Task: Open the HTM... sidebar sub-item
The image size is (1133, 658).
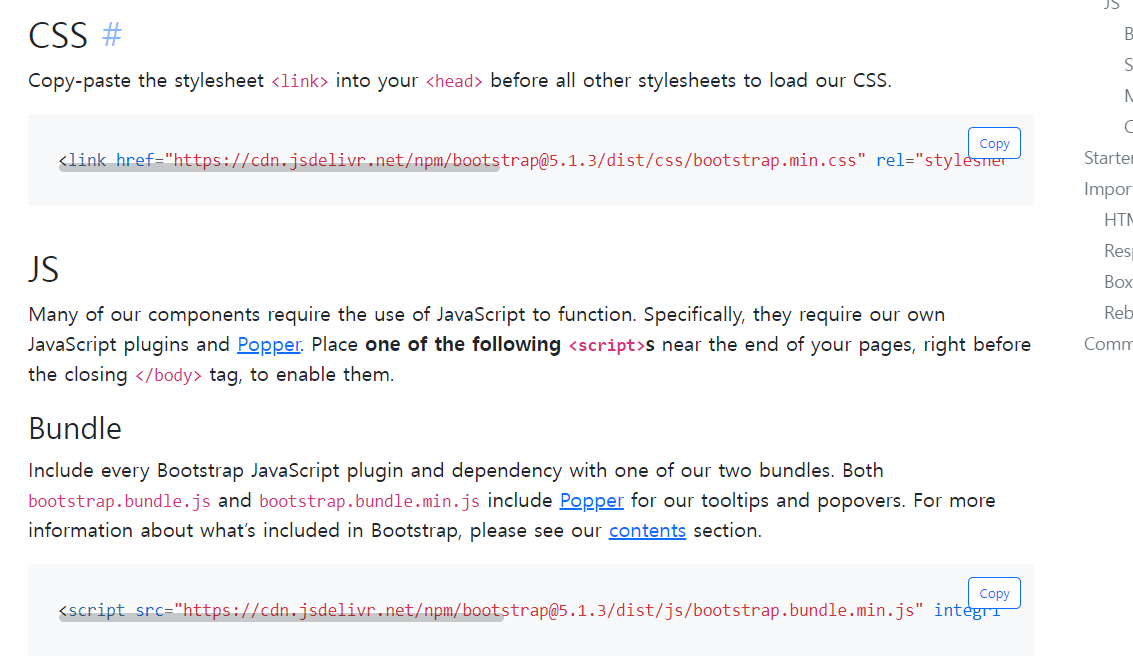Action: point(1118,220)
